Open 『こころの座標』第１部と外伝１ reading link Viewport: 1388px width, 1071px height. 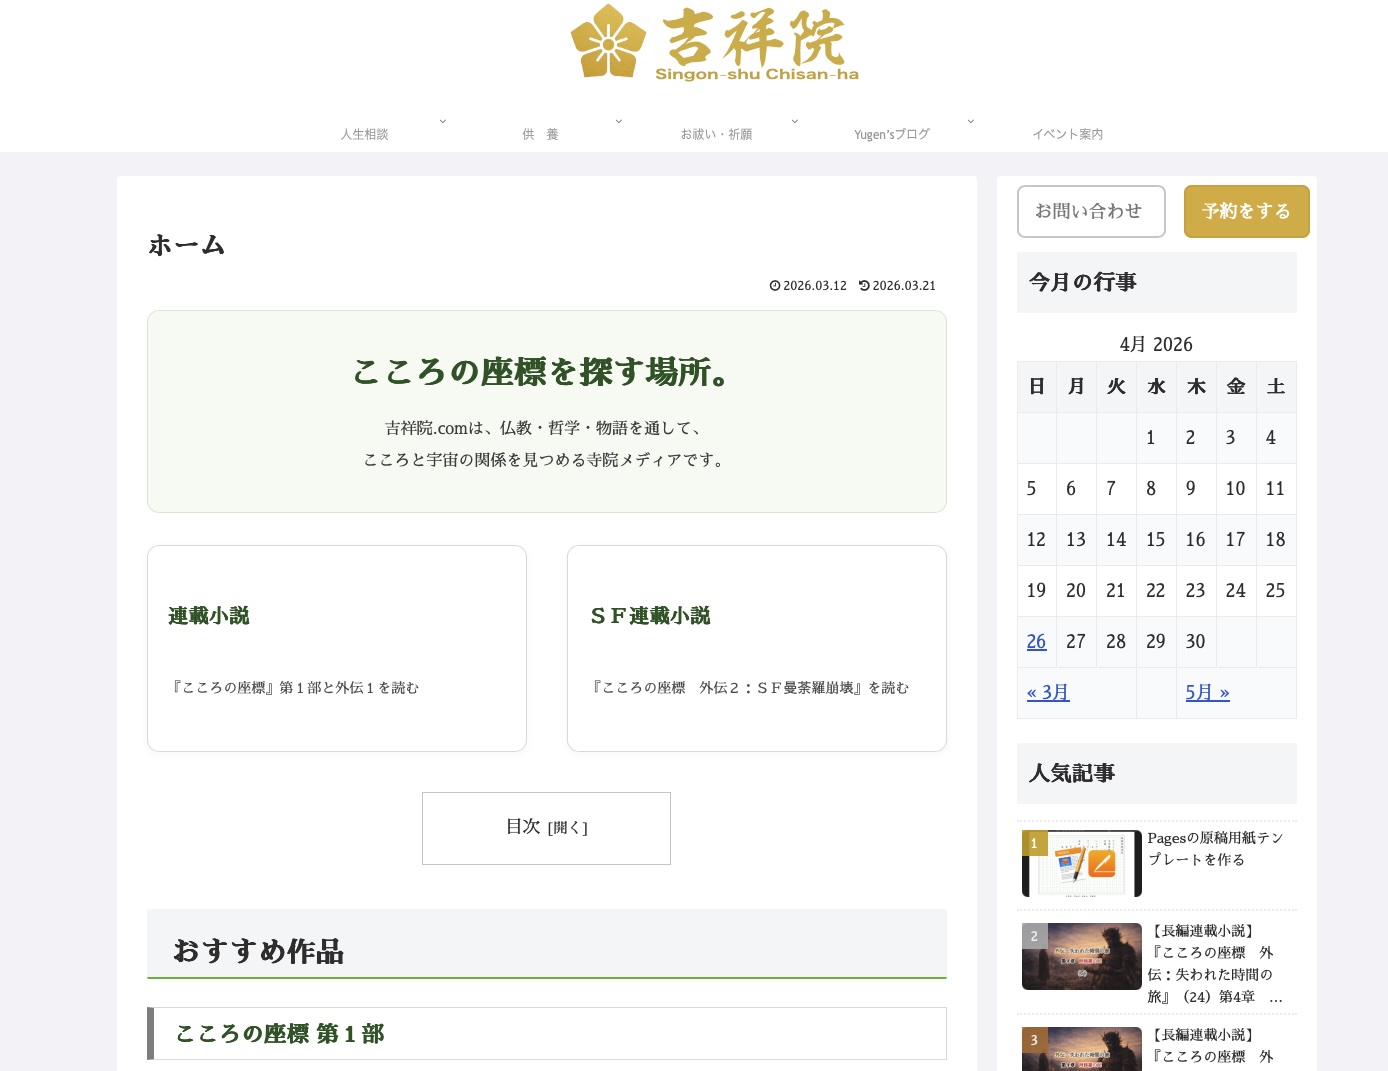pos(295,688)
